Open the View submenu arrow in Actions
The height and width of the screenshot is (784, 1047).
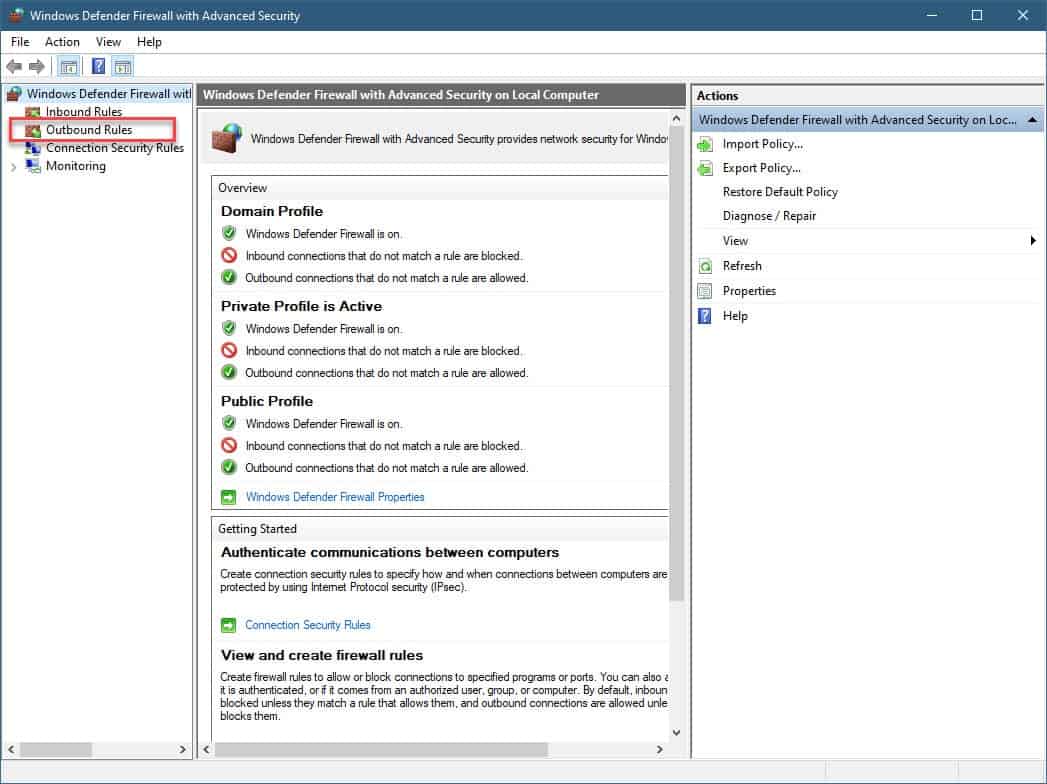coord(1033,240)
